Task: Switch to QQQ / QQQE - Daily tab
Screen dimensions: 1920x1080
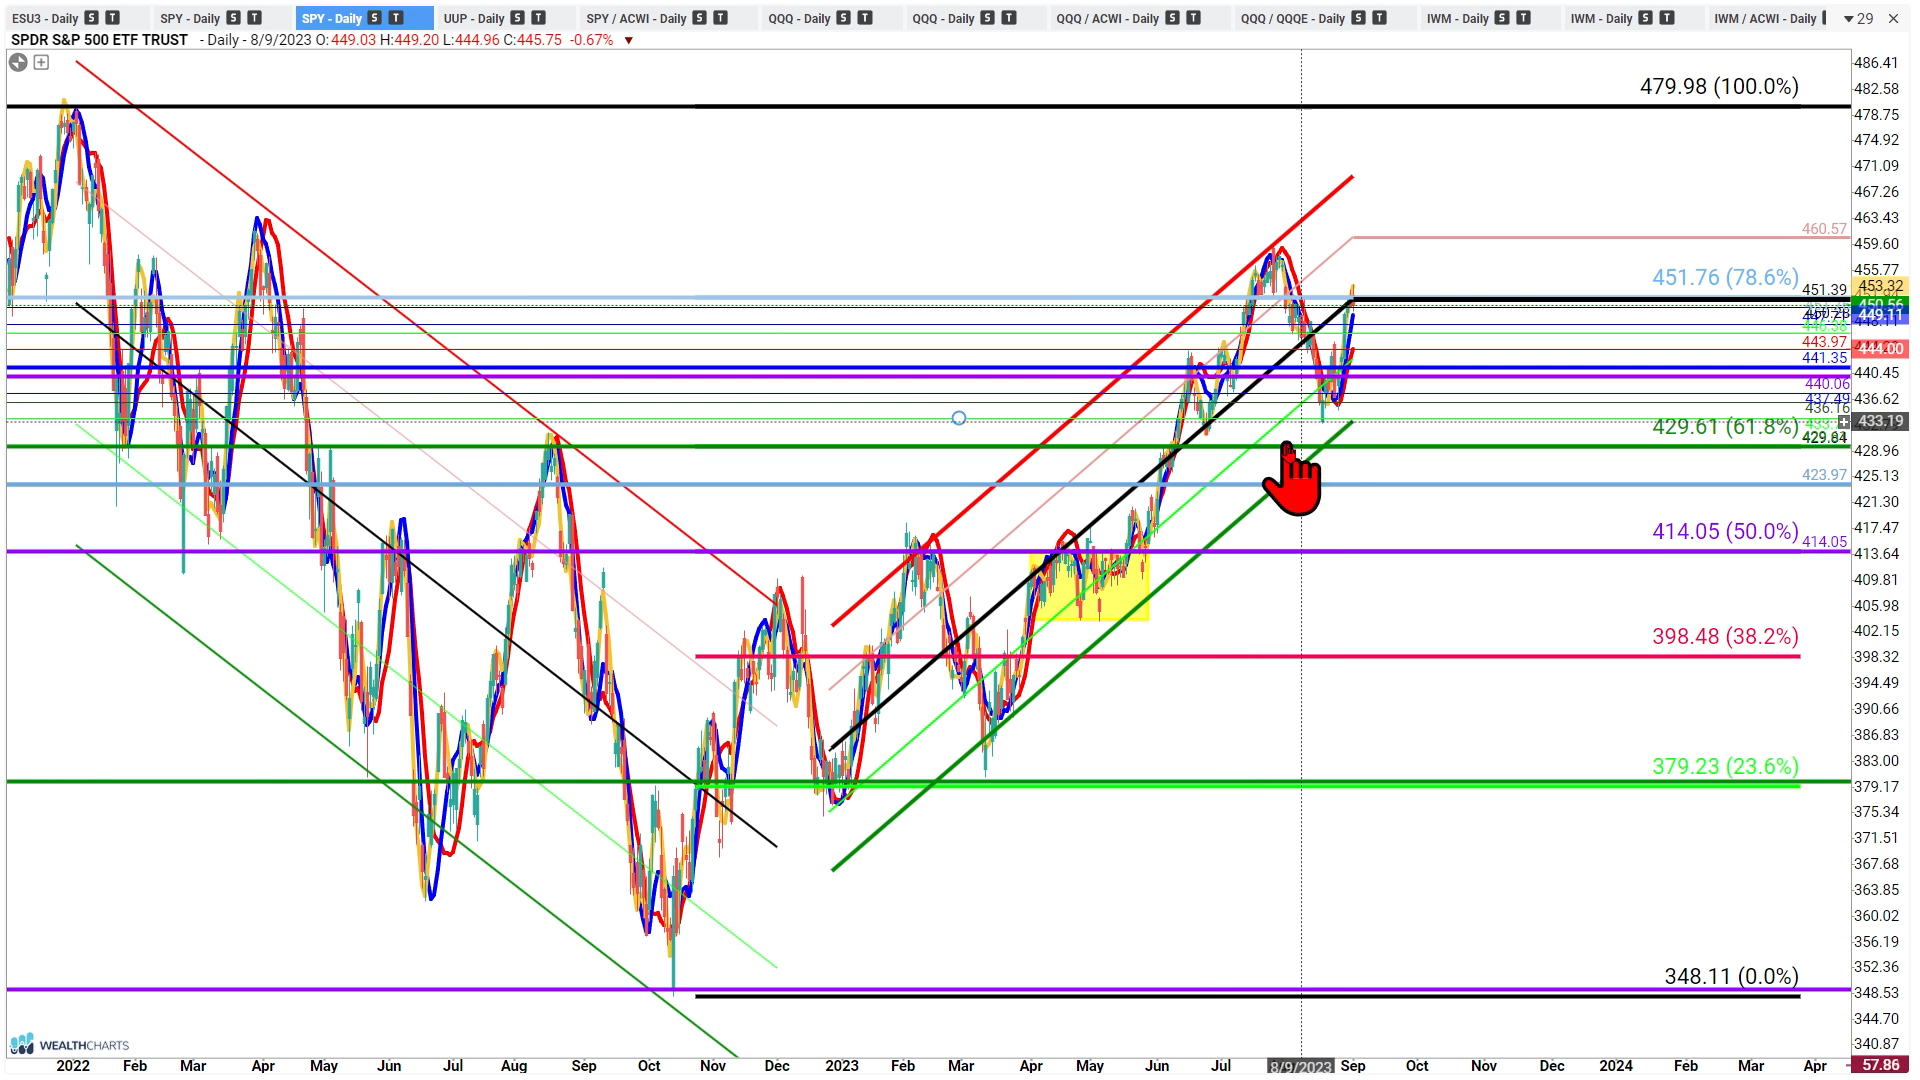Action: pyautogui.click(x=1293, y=18)
